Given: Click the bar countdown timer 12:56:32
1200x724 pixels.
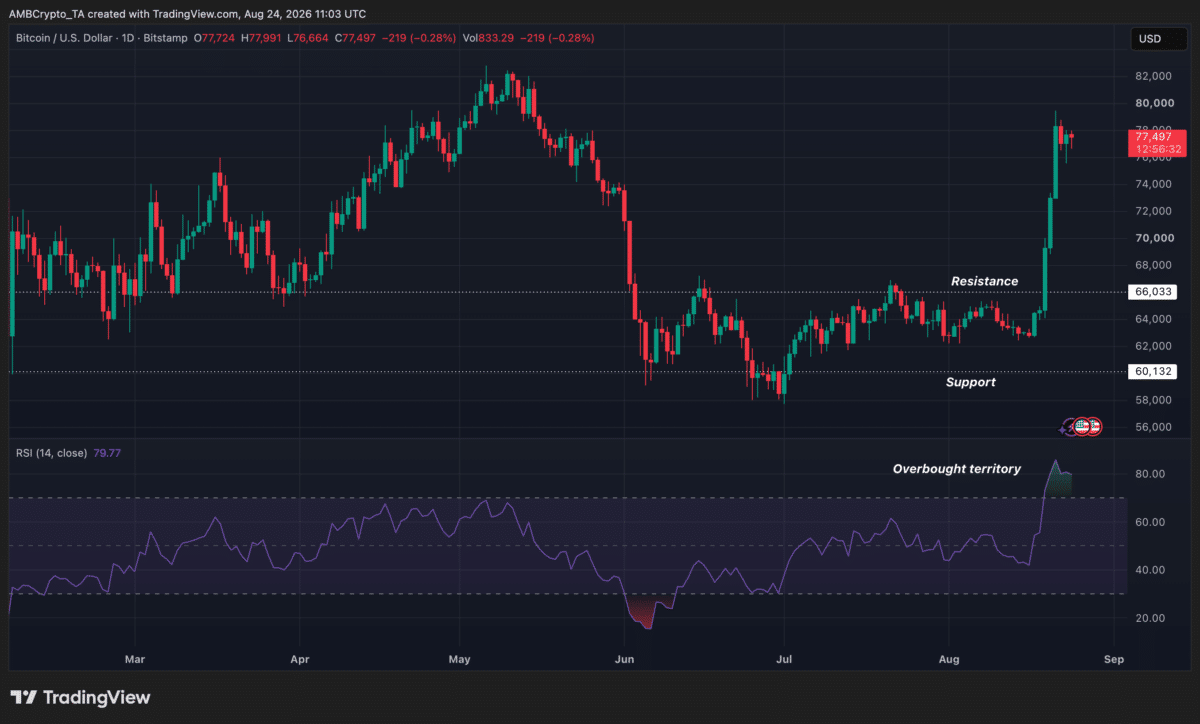Looking at the screenshot, I should point(1156,149).
